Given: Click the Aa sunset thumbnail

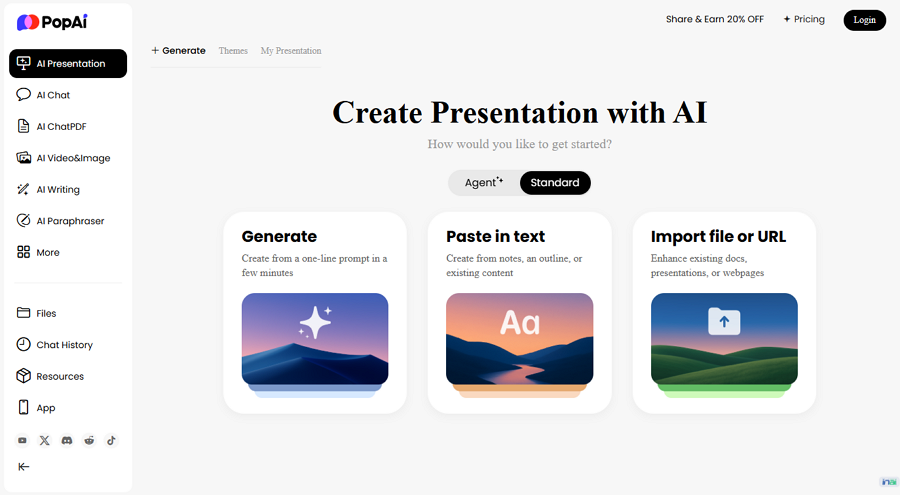Looking at the screenshot, I should [519, 339].
